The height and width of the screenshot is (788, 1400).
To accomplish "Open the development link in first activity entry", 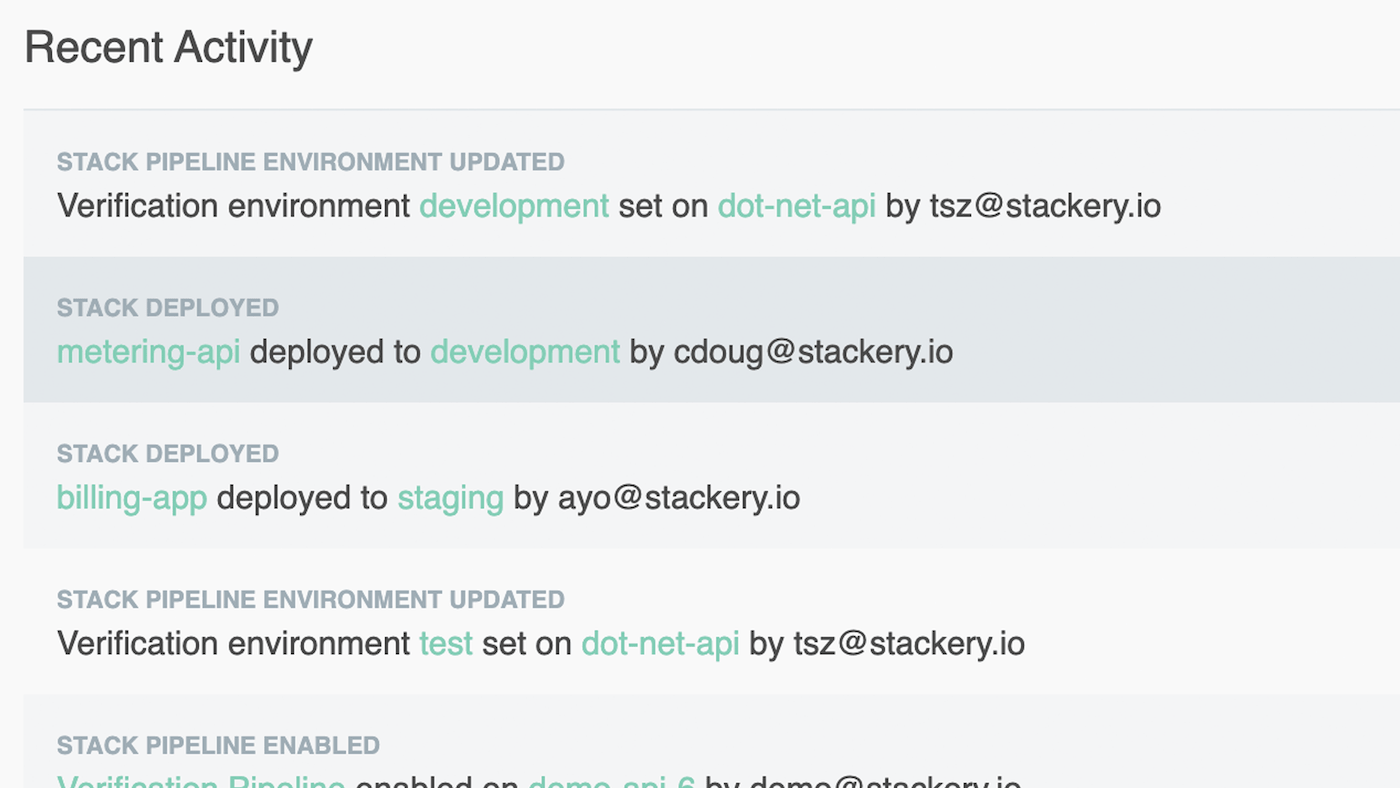I will (x=514, y=206).
